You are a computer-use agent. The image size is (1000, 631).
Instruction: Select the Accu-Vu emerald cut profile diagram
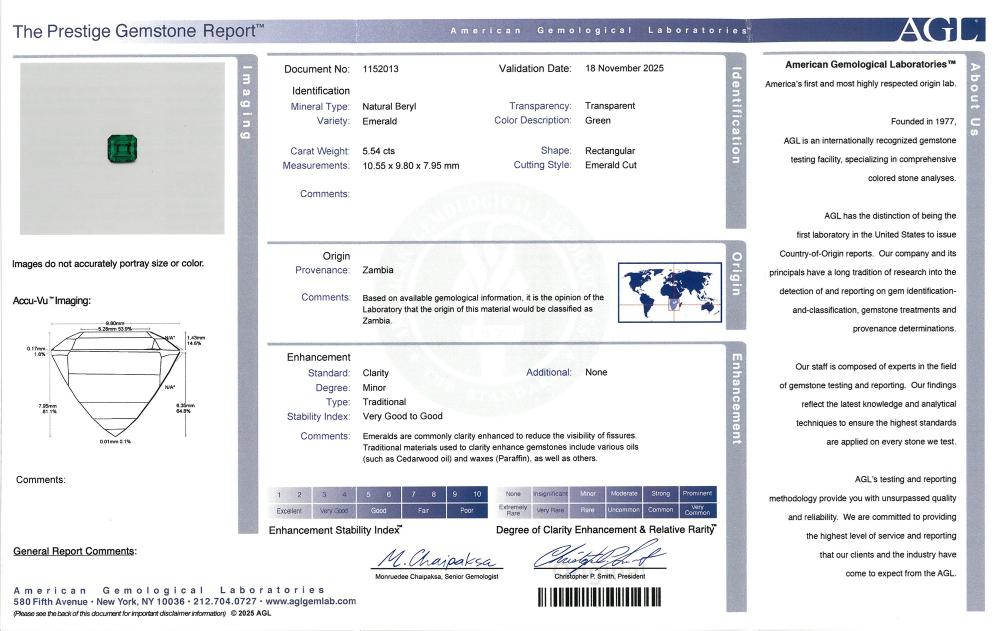pos(116,382)
